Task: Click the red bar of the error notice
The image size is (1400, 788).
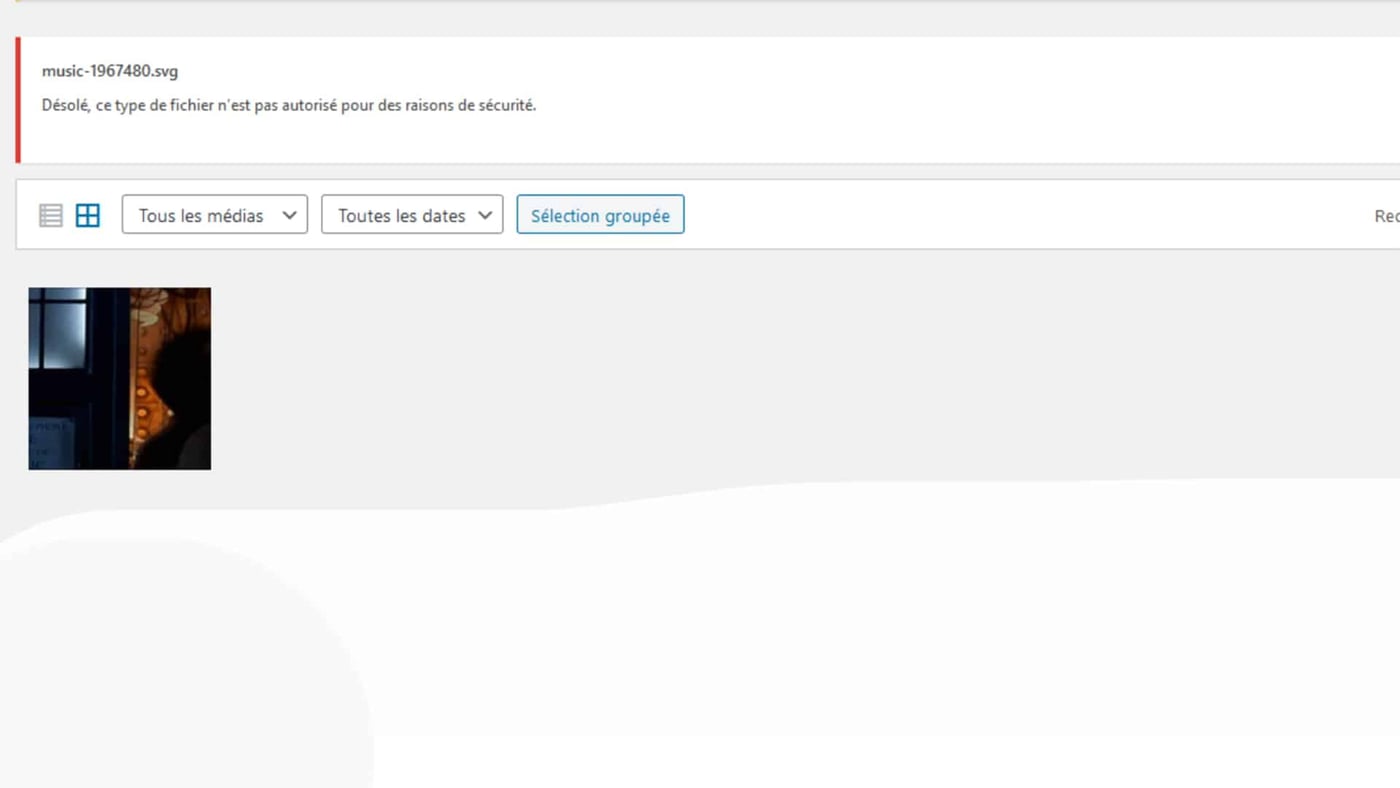Action: (x=18, y=100)
